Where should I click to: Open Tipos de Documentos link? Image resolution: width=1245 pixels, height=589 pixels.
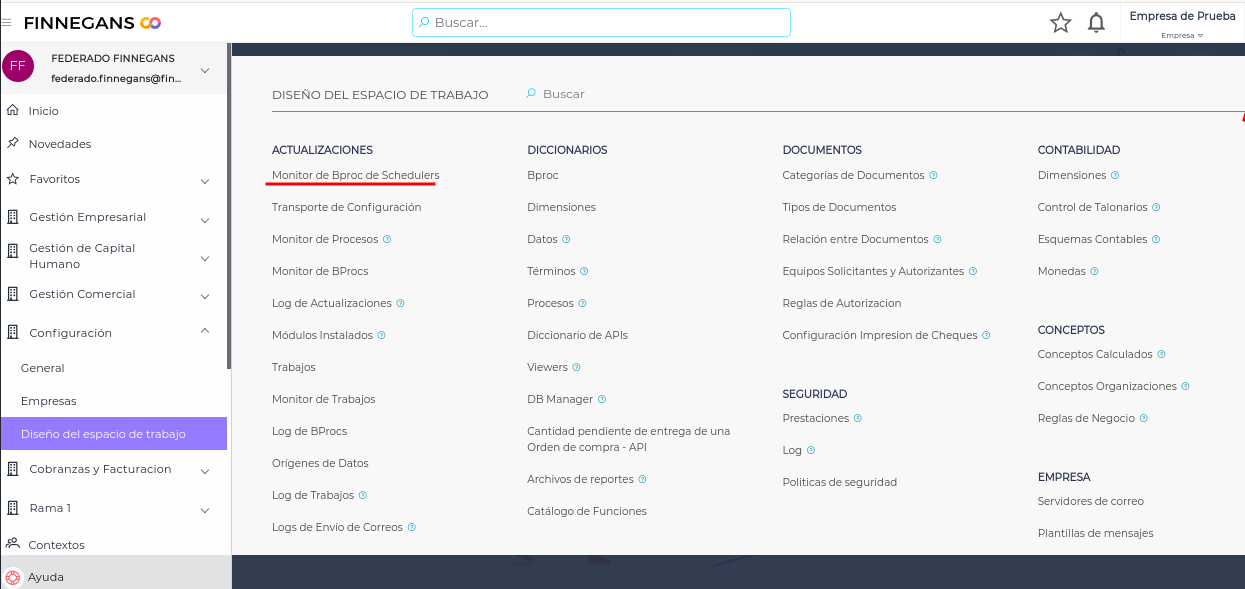pos(839,207)
